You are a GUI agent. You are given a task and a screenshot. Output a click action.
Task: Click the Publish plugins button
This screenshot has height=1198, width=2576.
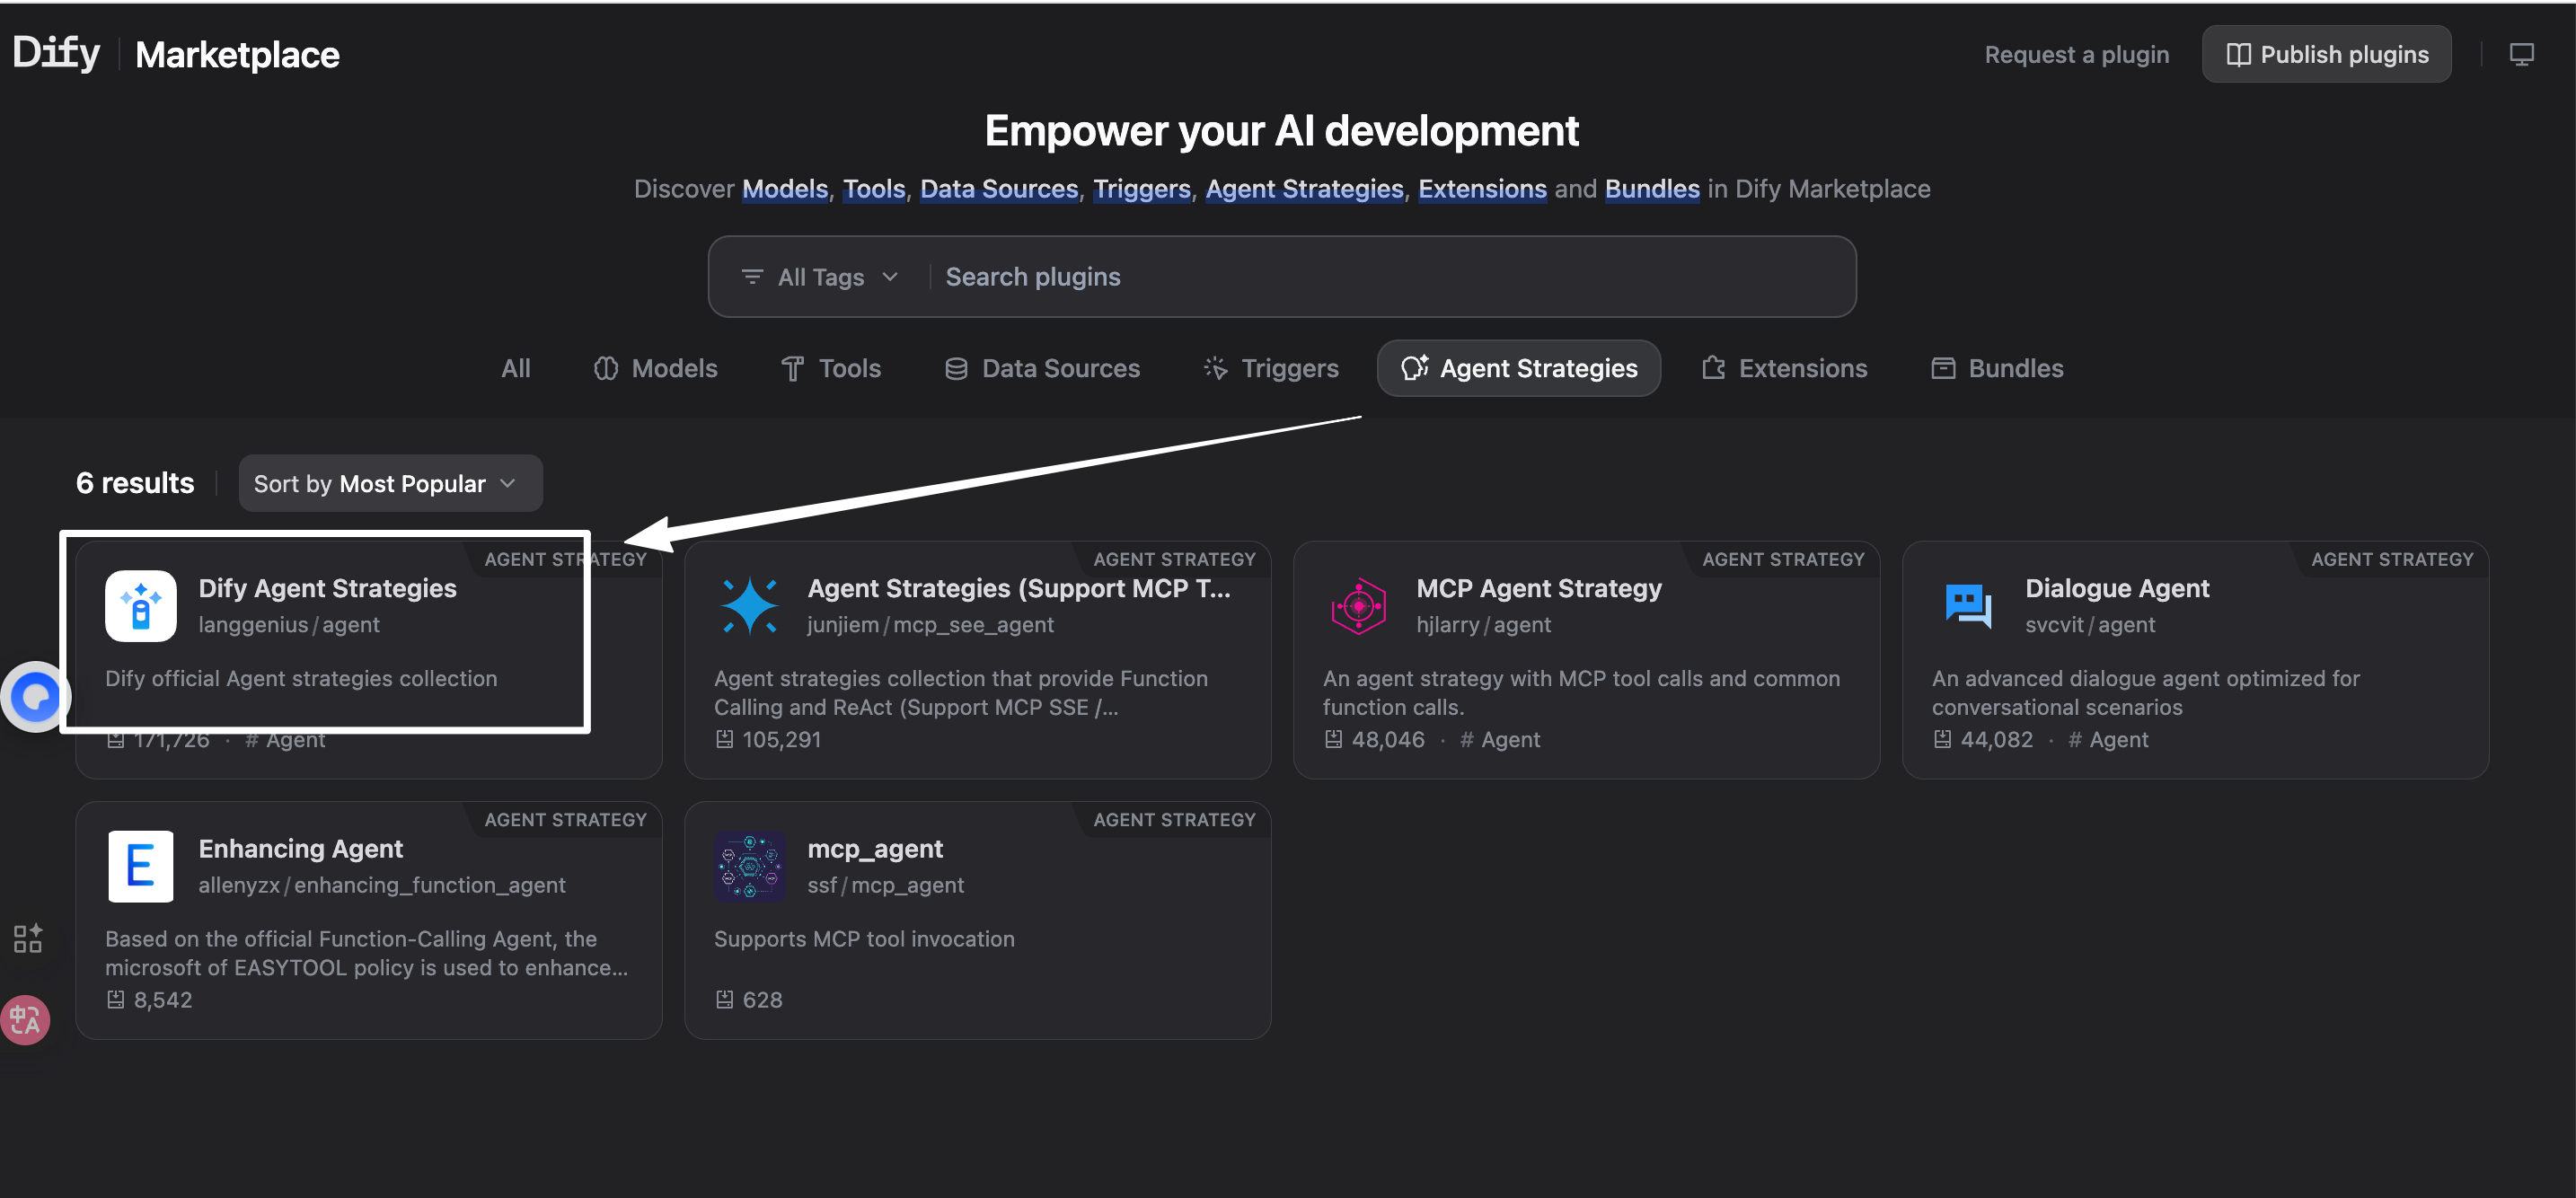2326,54
